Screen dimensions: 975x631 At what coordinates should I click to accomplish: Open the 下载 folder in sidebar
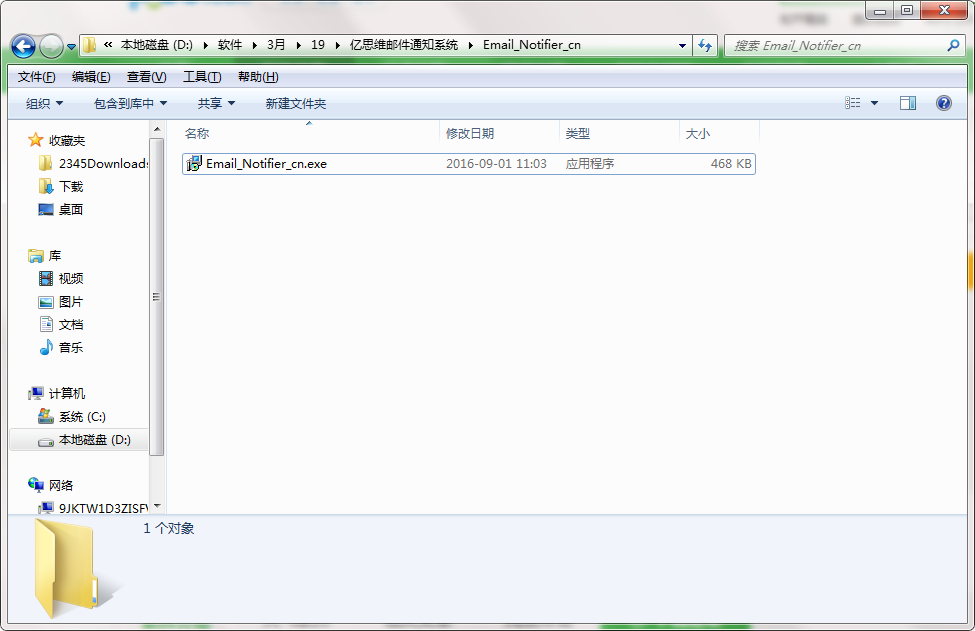[x=69, y=186]
